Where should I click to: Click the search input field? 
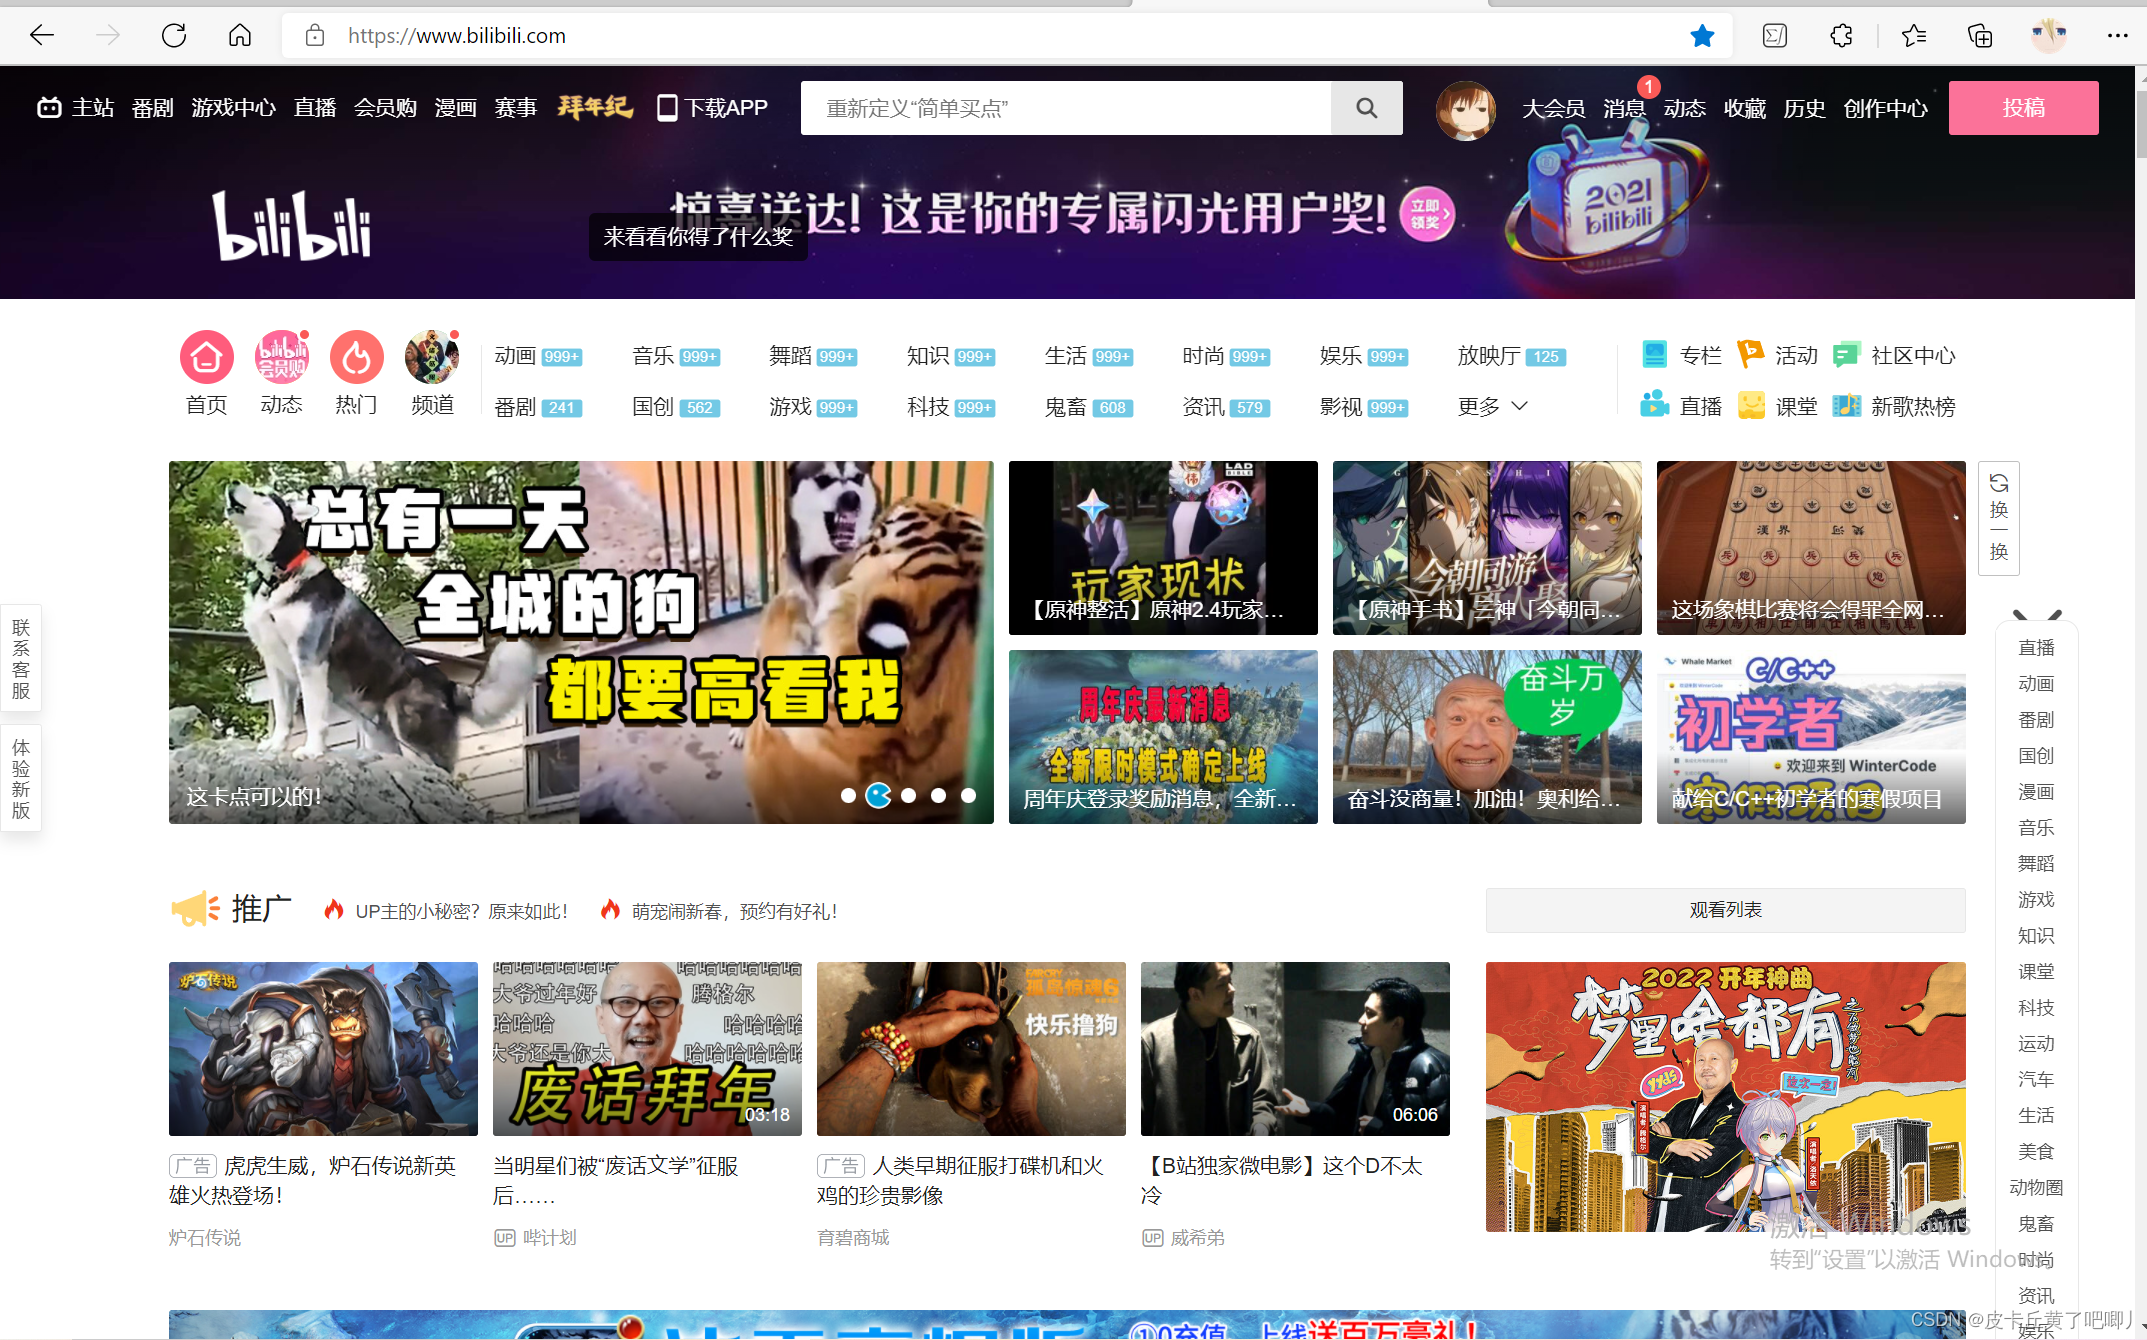[x=1066, y=108]
